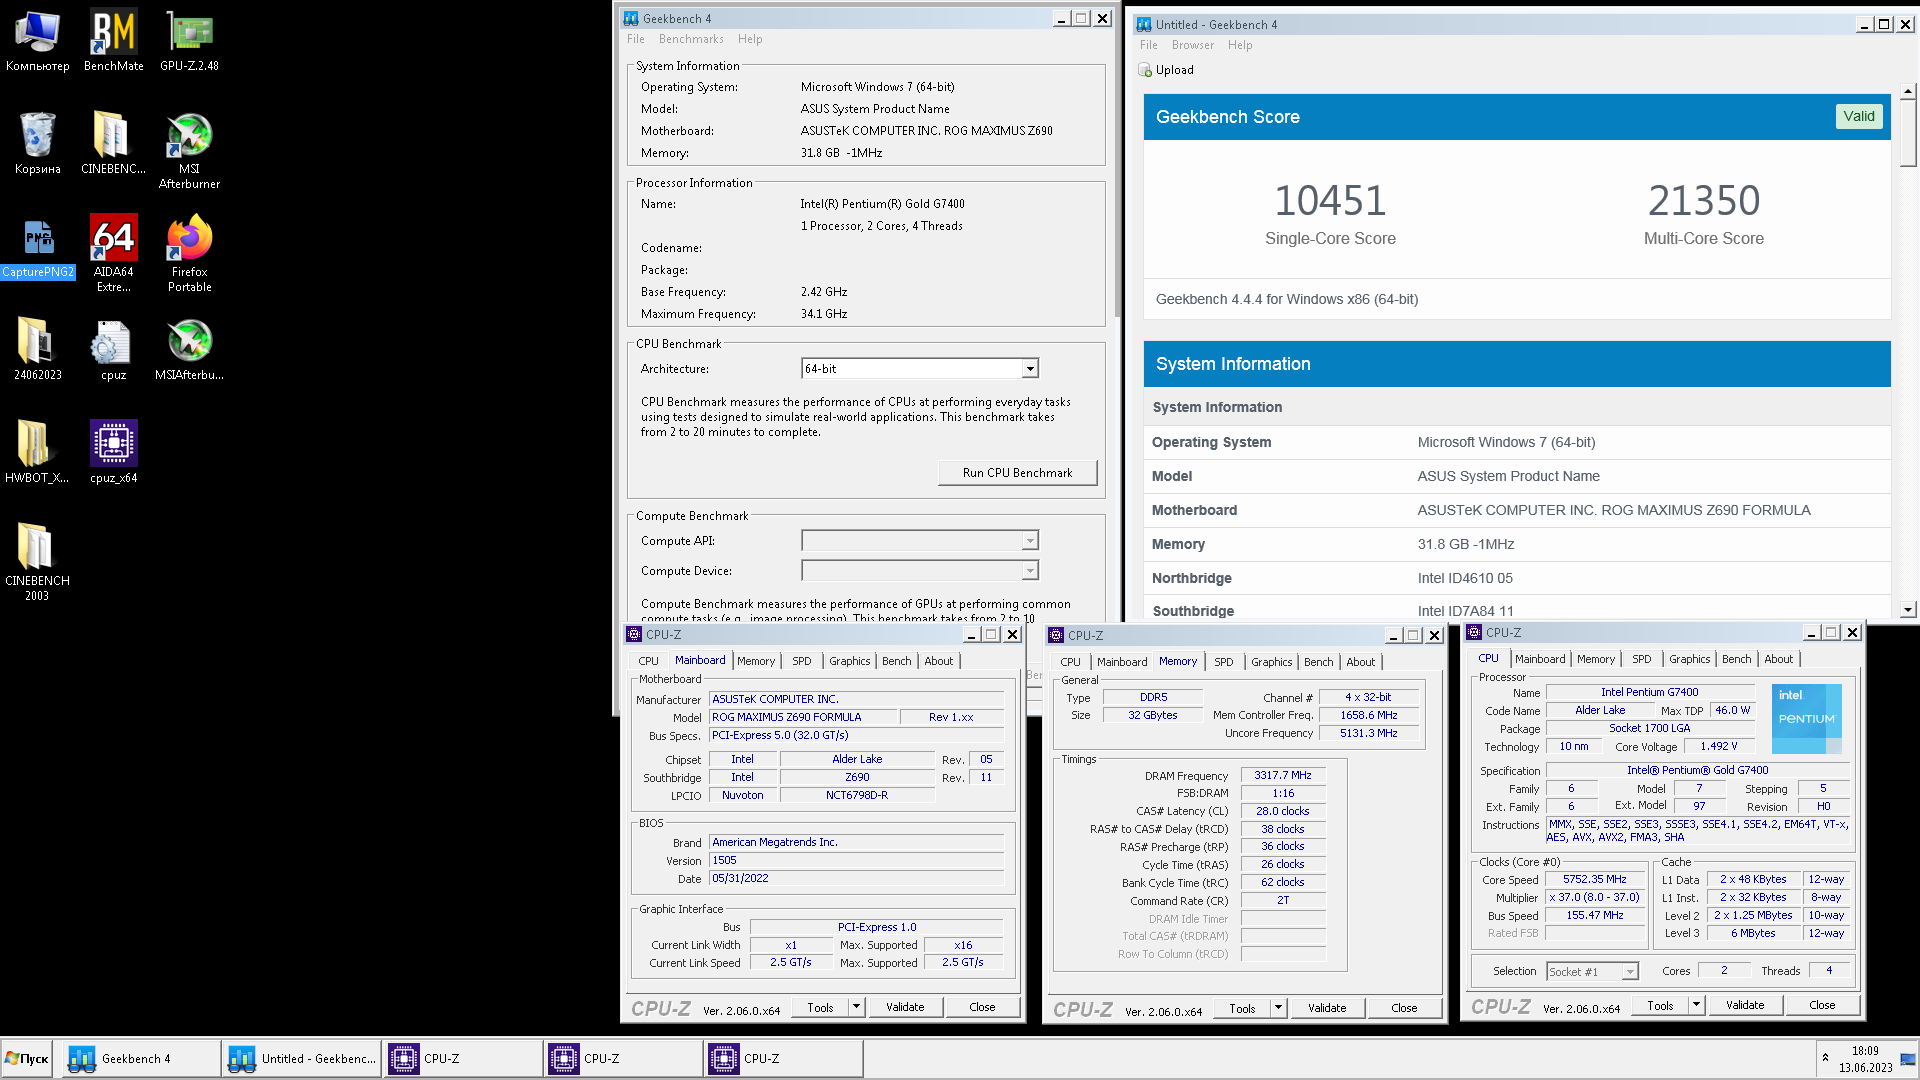Click Core Speed value 5752.35 MHz
This screenshot has height=1080, width=1920.
tap(1595, 879)
